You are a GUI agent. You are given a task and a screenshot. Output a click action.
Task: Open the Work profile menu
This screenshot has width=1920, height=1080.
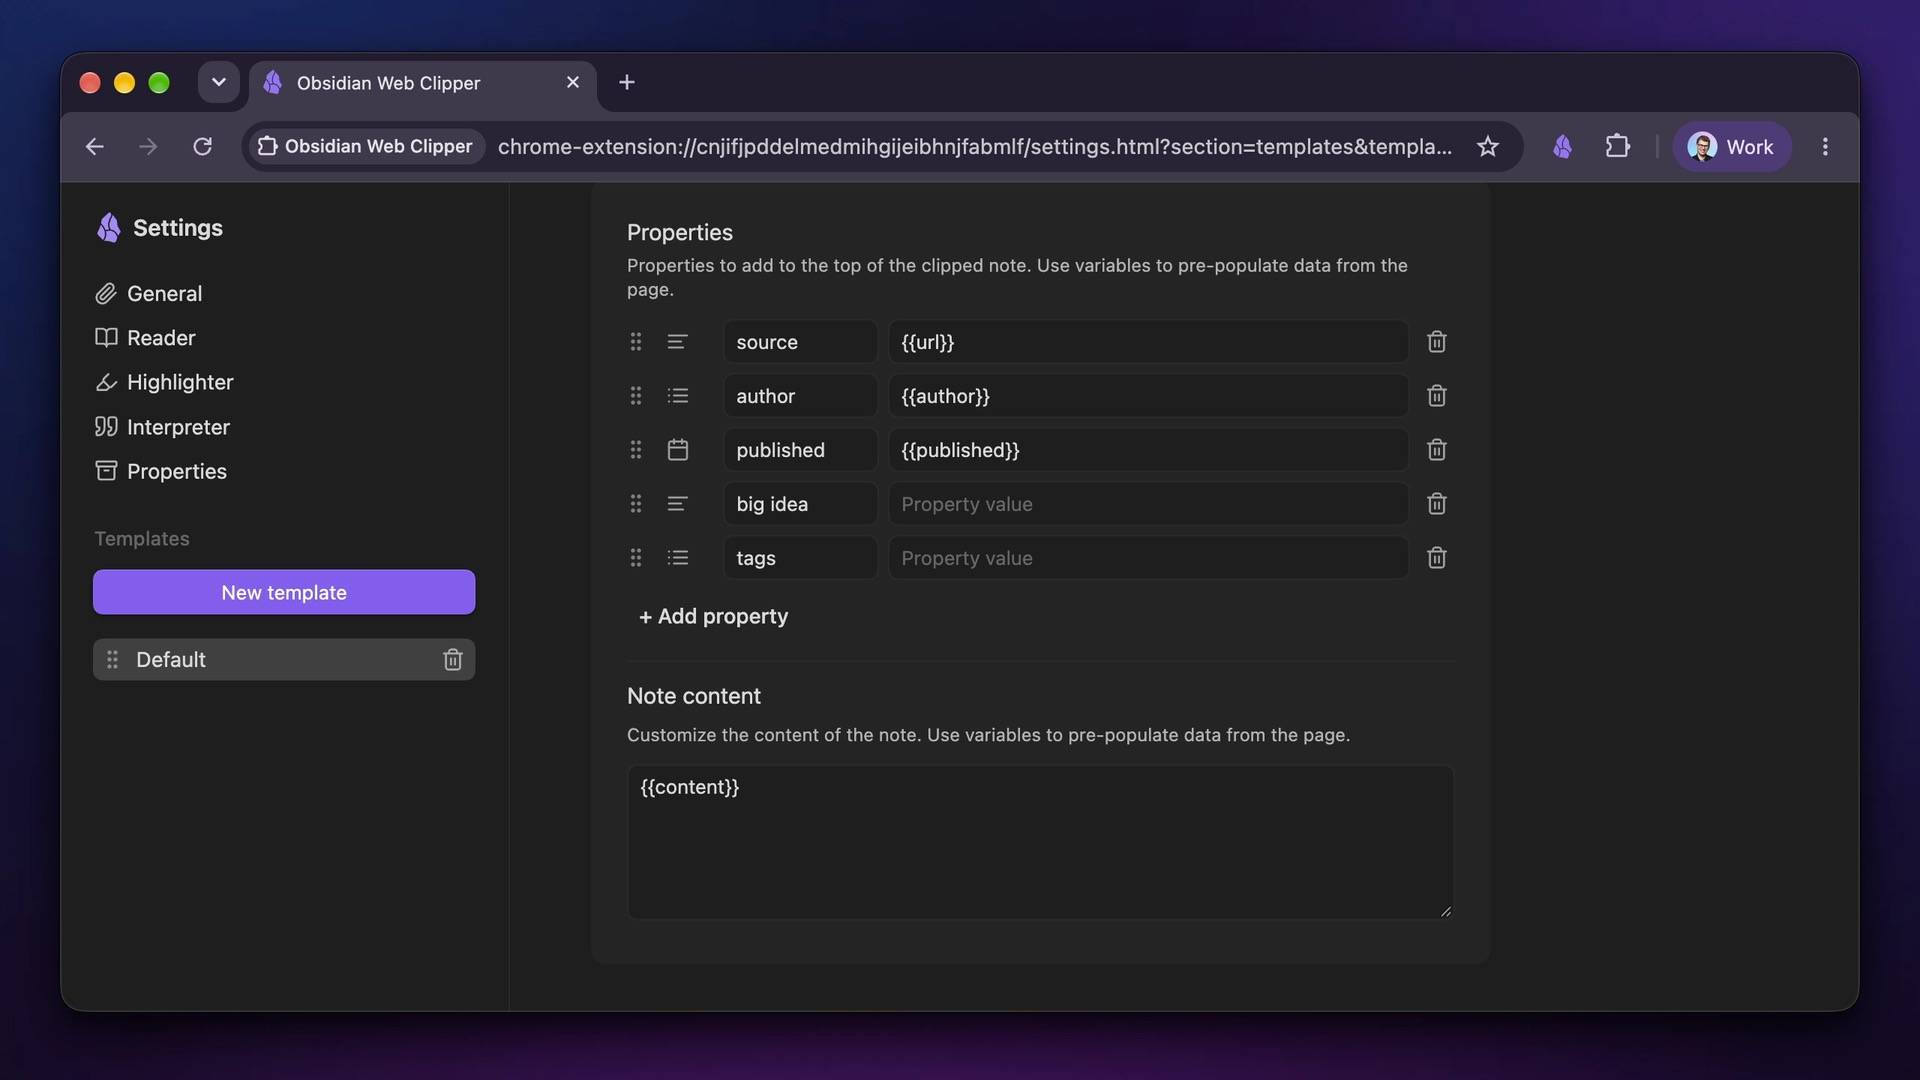tap(1731, 147)
